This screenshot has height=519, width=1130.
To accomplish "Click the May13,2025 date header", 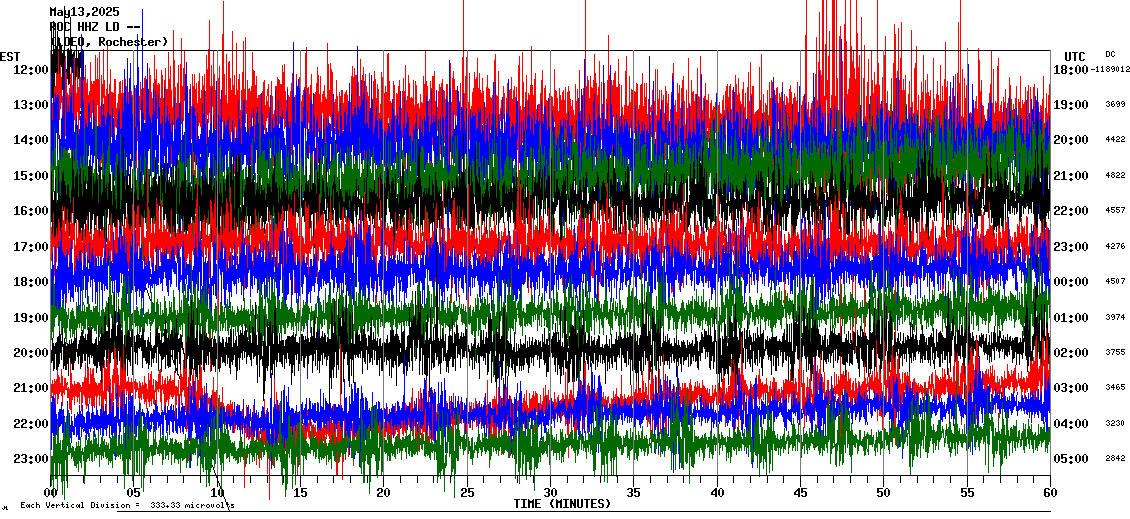I will (x=84, y=12).
